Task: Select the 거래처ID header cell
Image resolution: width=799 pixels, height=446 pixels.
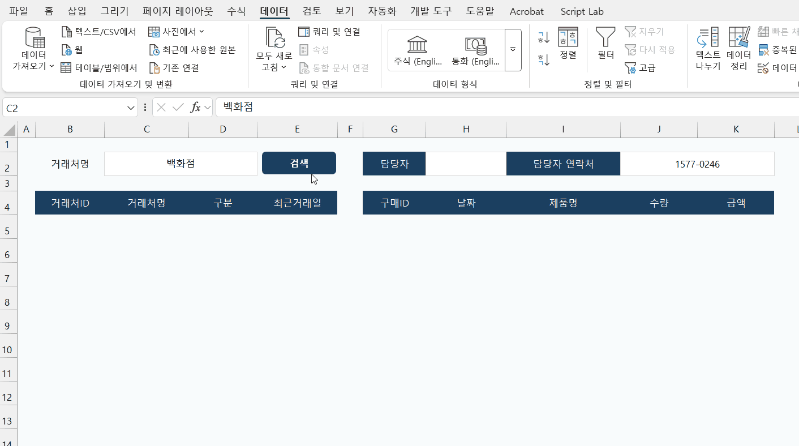Action: 70,203
